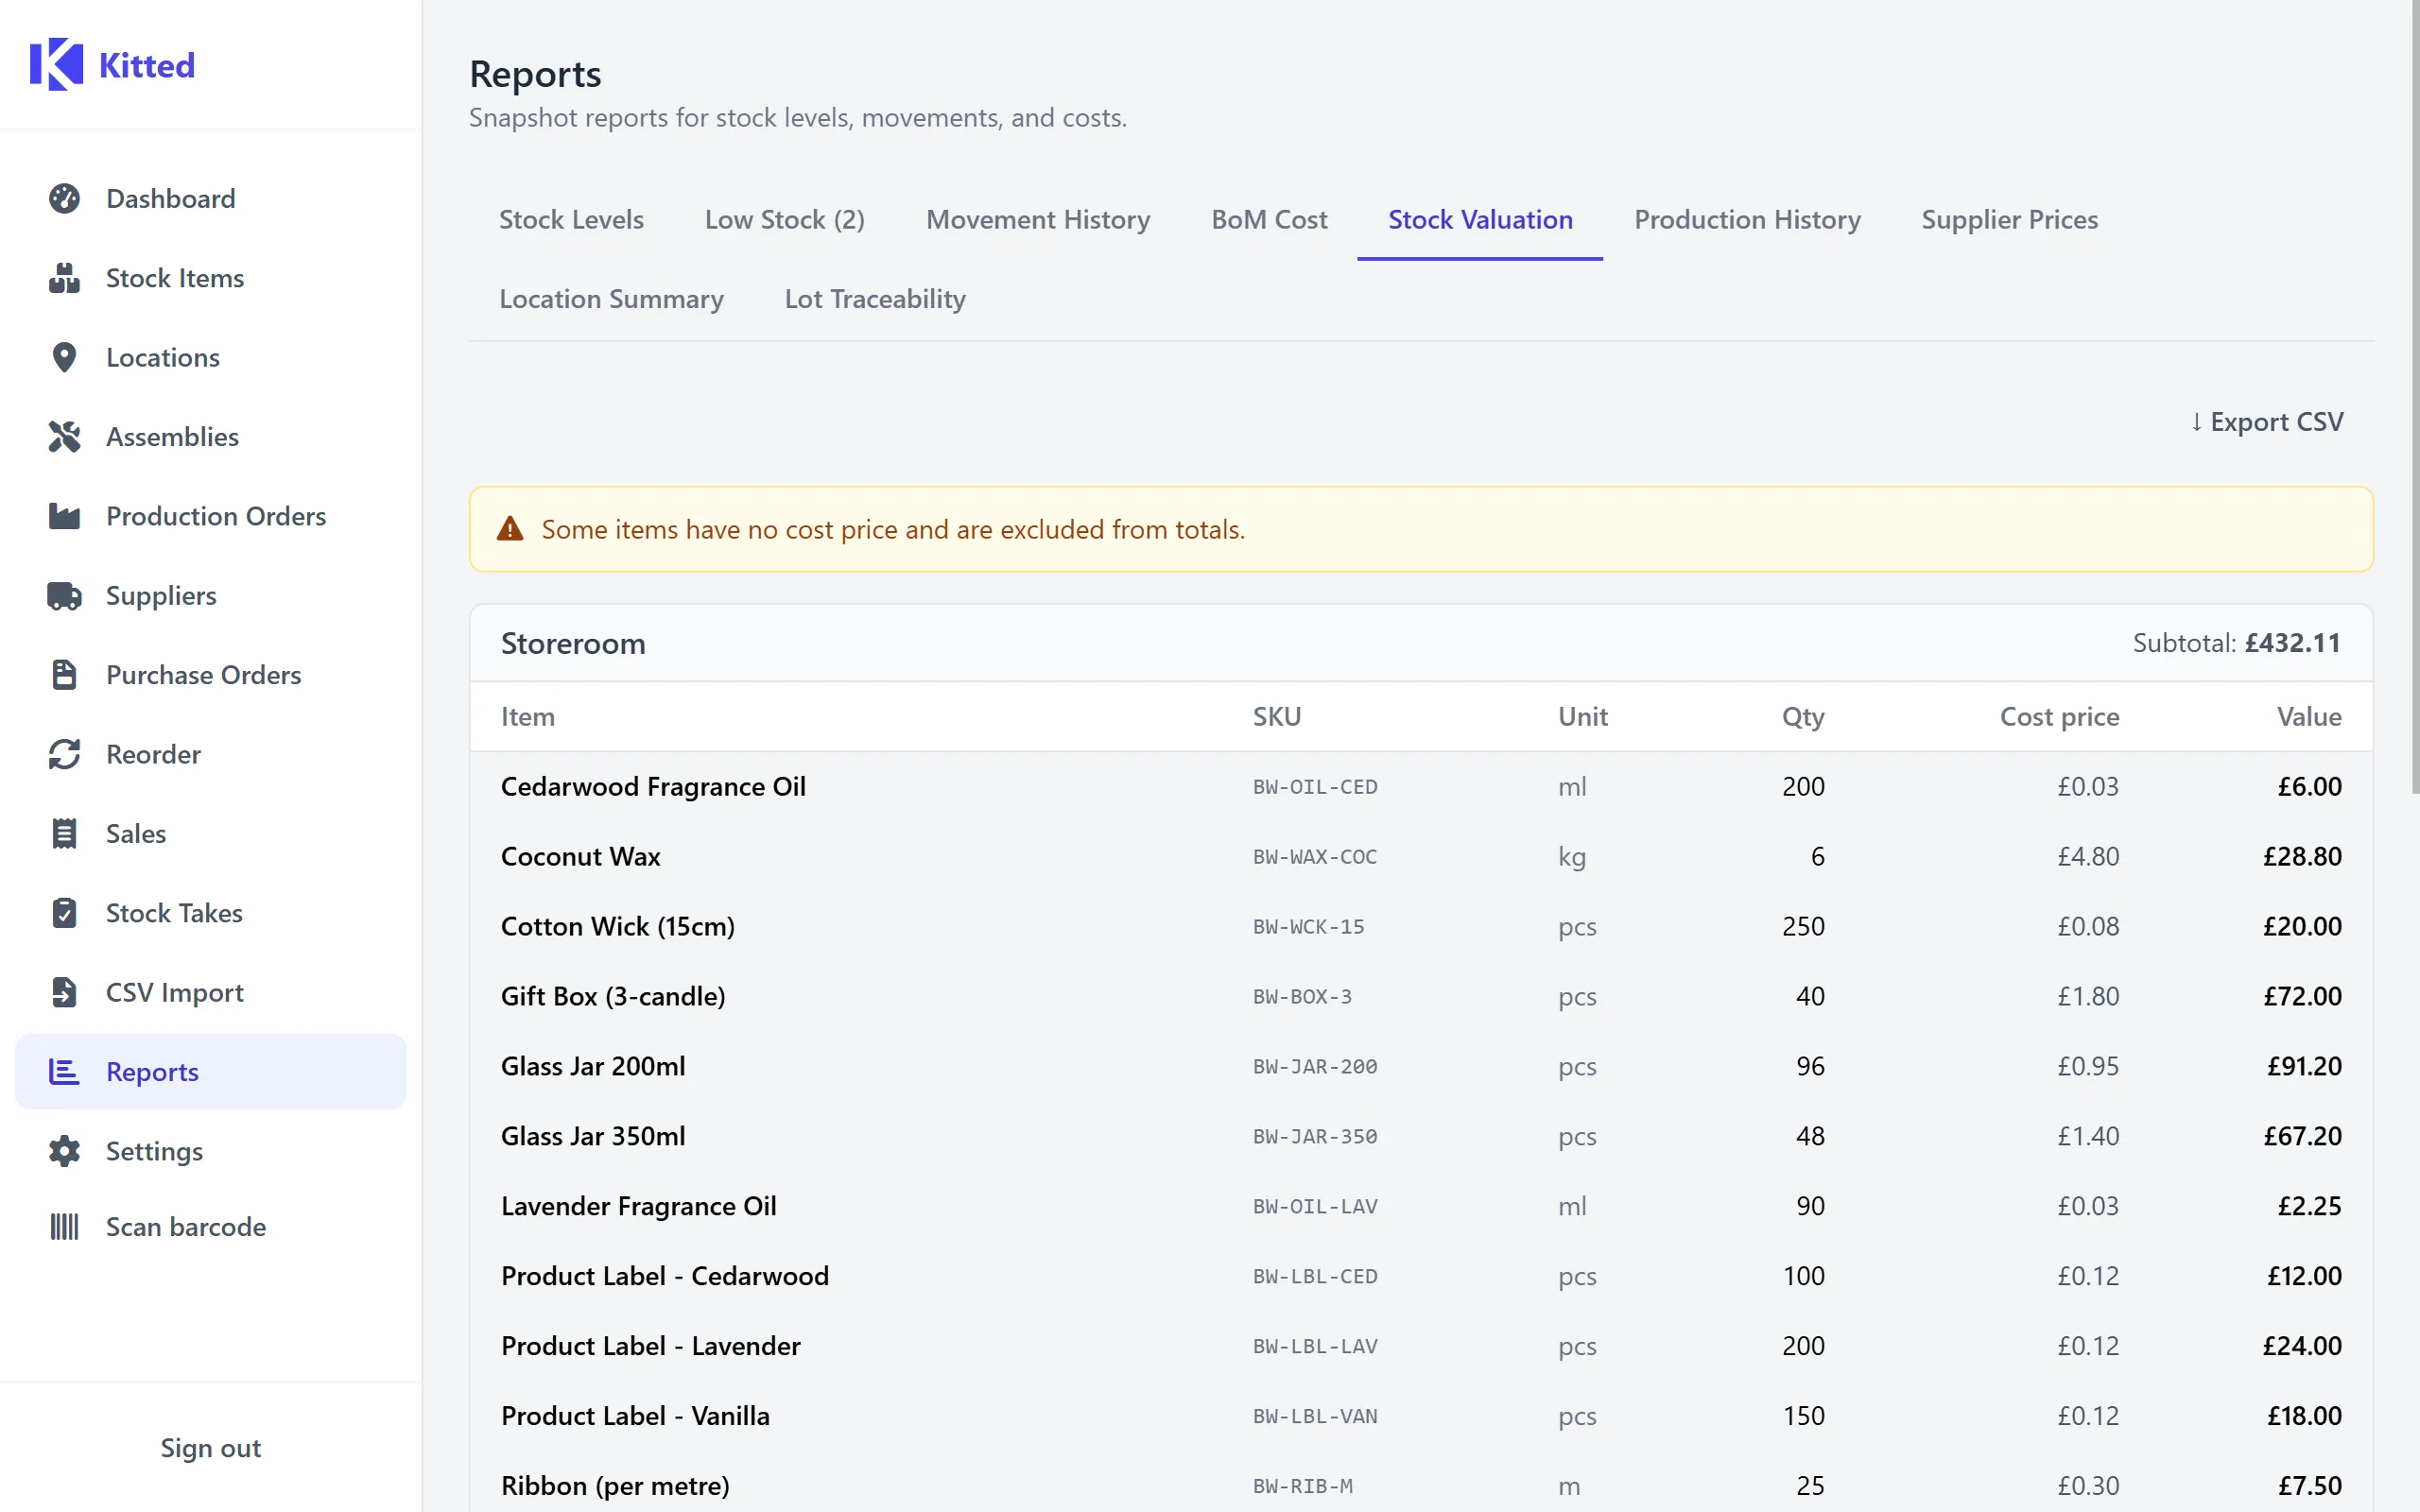Click the Qty column header
The width and height of the screenshot is (2420, 1512).
pyautogui.click(x=1803, y=716)
